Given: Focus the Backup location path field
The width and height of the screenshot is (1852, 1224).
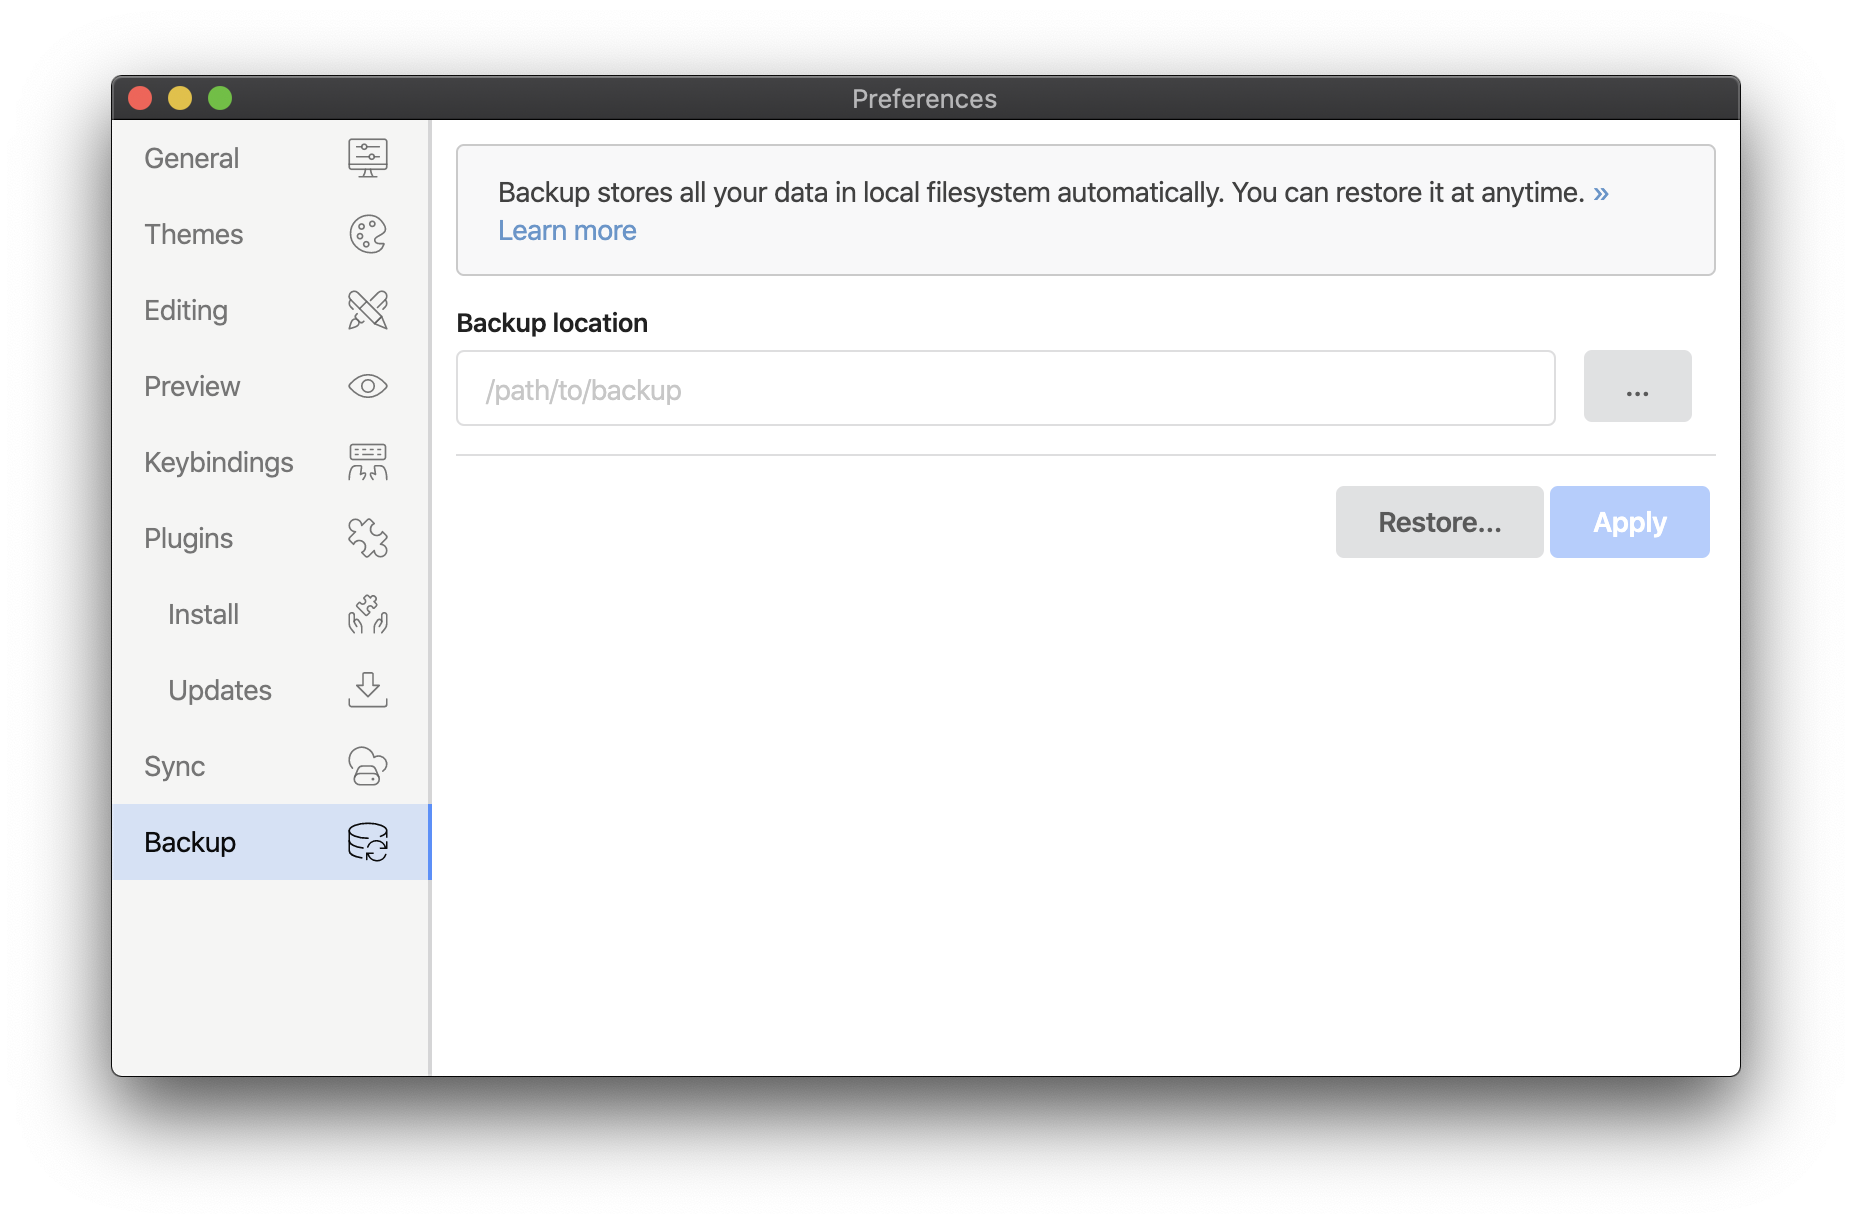Looking at the screenshot, I should (x=1005, y=389).
